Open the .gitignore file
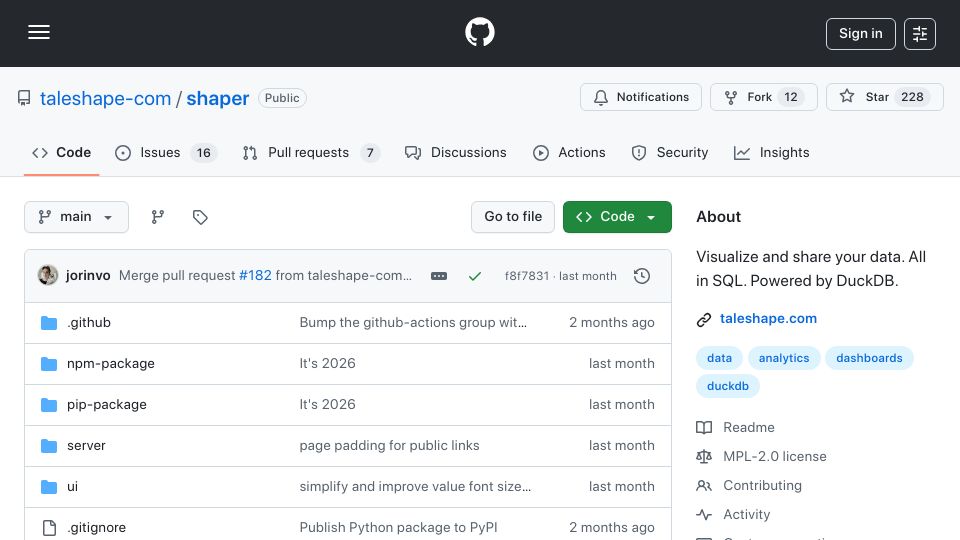Viewport: 960px width, 540px height. coord(96,528)
